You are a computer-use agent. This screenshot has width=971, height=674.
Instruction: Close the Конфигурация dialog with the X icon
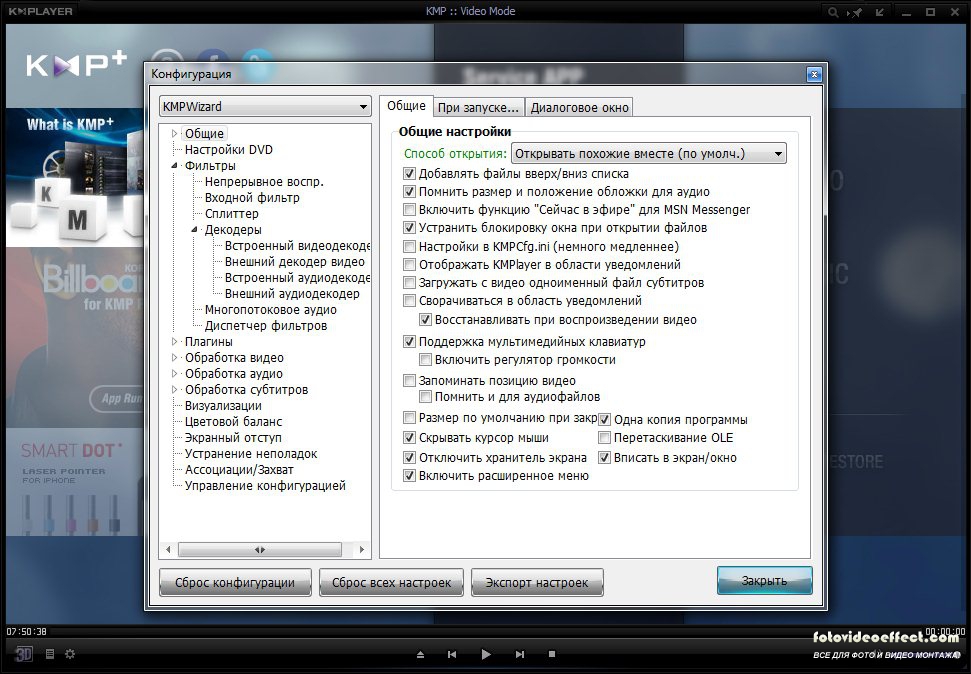pos(814,75)
